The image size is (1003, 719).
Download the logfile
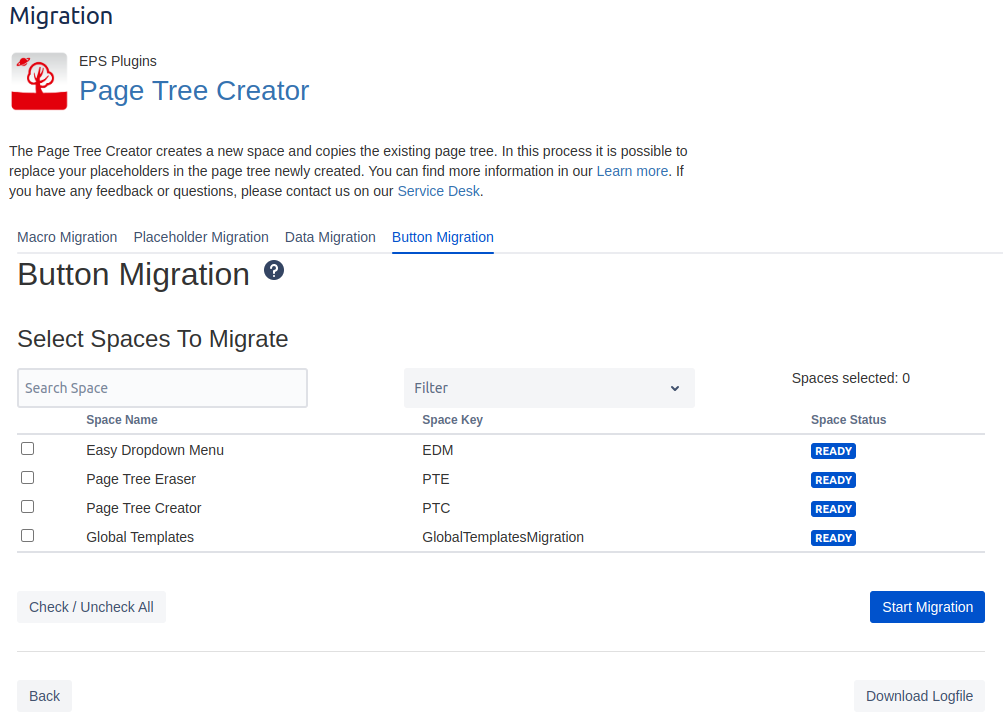point(919,696)
